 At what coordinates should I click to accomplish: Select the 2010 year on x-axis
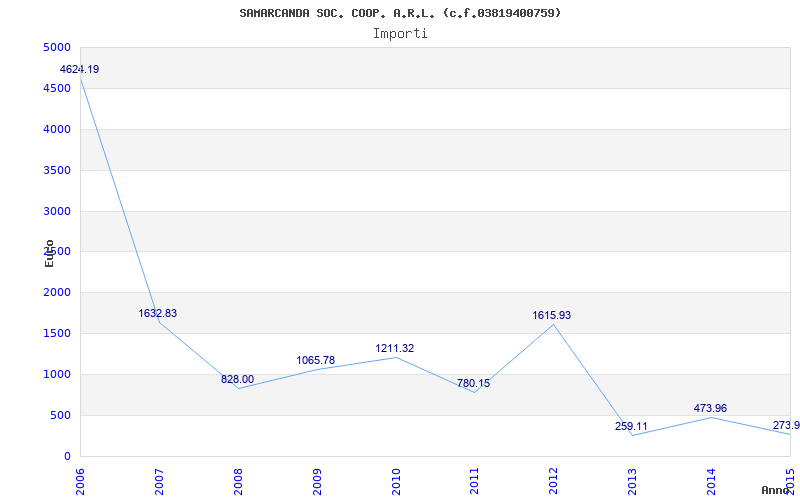tap(395, 482)
